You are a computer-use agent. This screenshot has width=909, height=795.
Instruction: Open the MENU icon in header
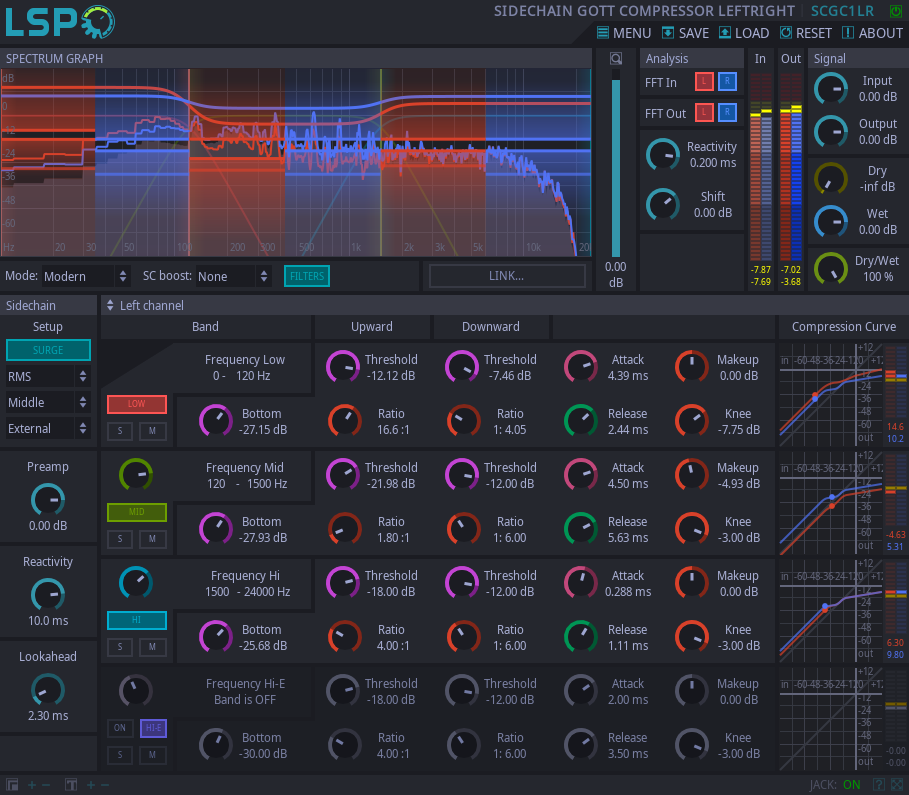point(603,32)
